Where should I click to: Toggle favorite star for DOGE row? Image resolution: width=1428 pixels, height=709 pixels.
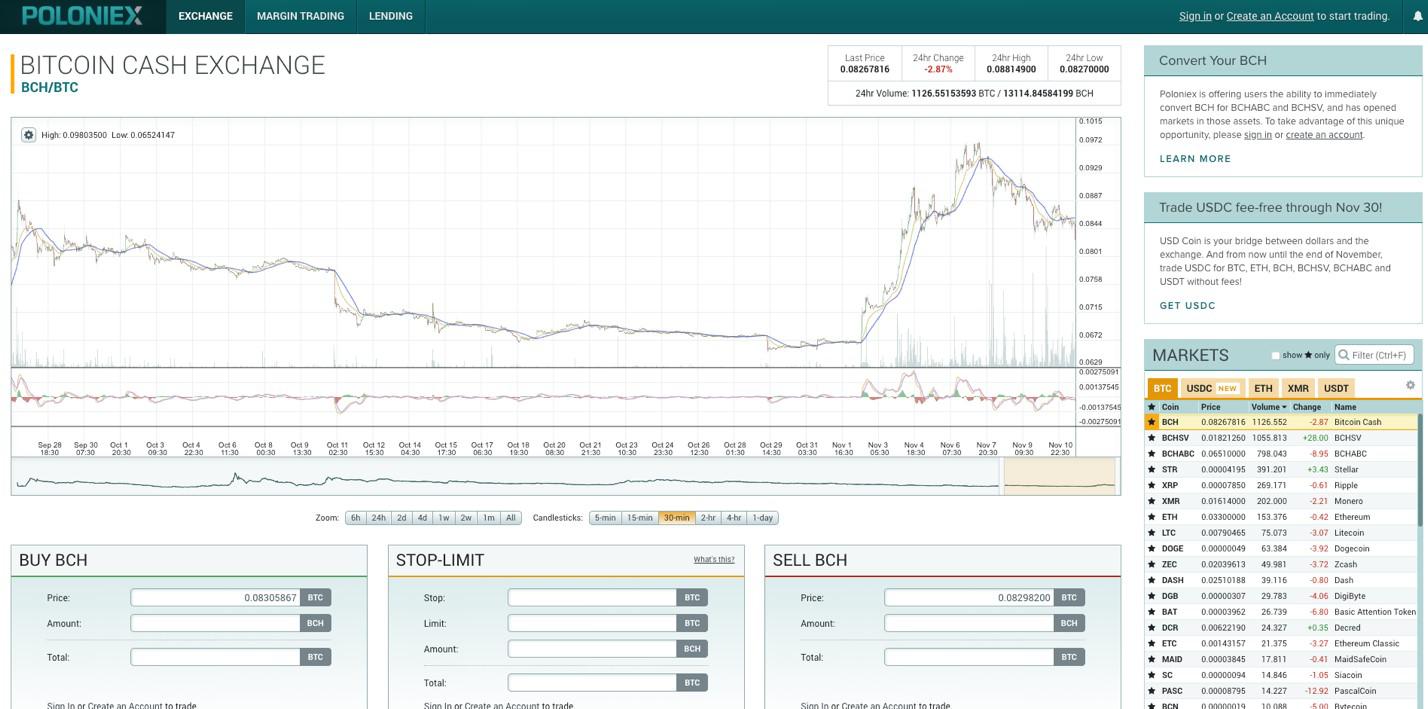(1151, 548)
